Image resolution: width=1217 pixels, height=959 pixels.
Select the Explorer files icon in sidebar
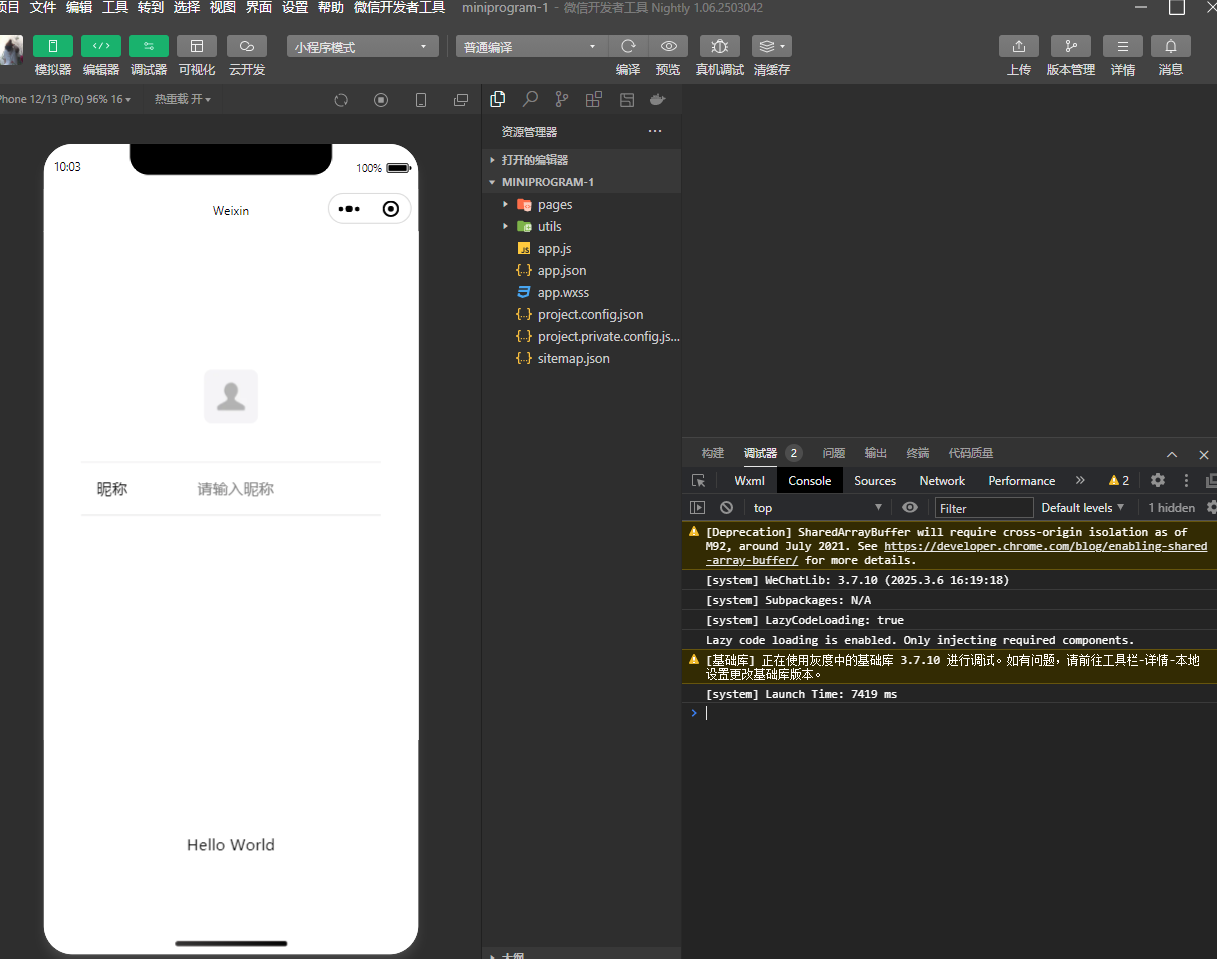pyautogui.click(x=498, y=99)
